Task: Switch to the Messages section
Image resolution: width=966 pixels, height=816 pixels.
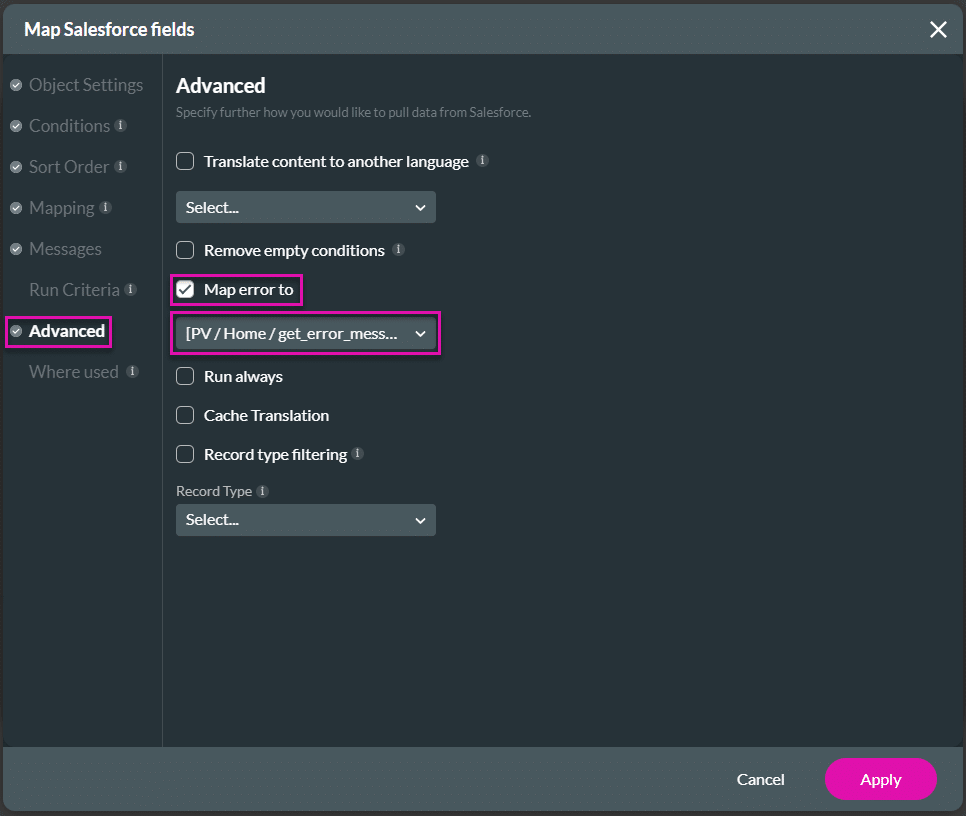Action: (65, 249)
